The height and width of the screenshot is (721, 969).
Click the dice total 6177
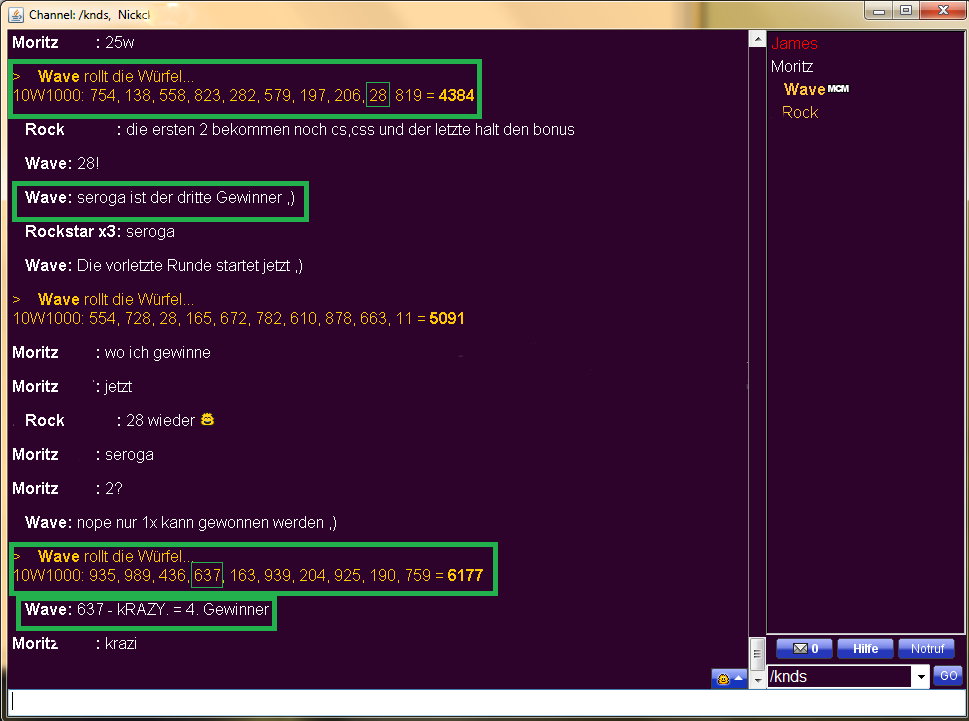[465, 575]
